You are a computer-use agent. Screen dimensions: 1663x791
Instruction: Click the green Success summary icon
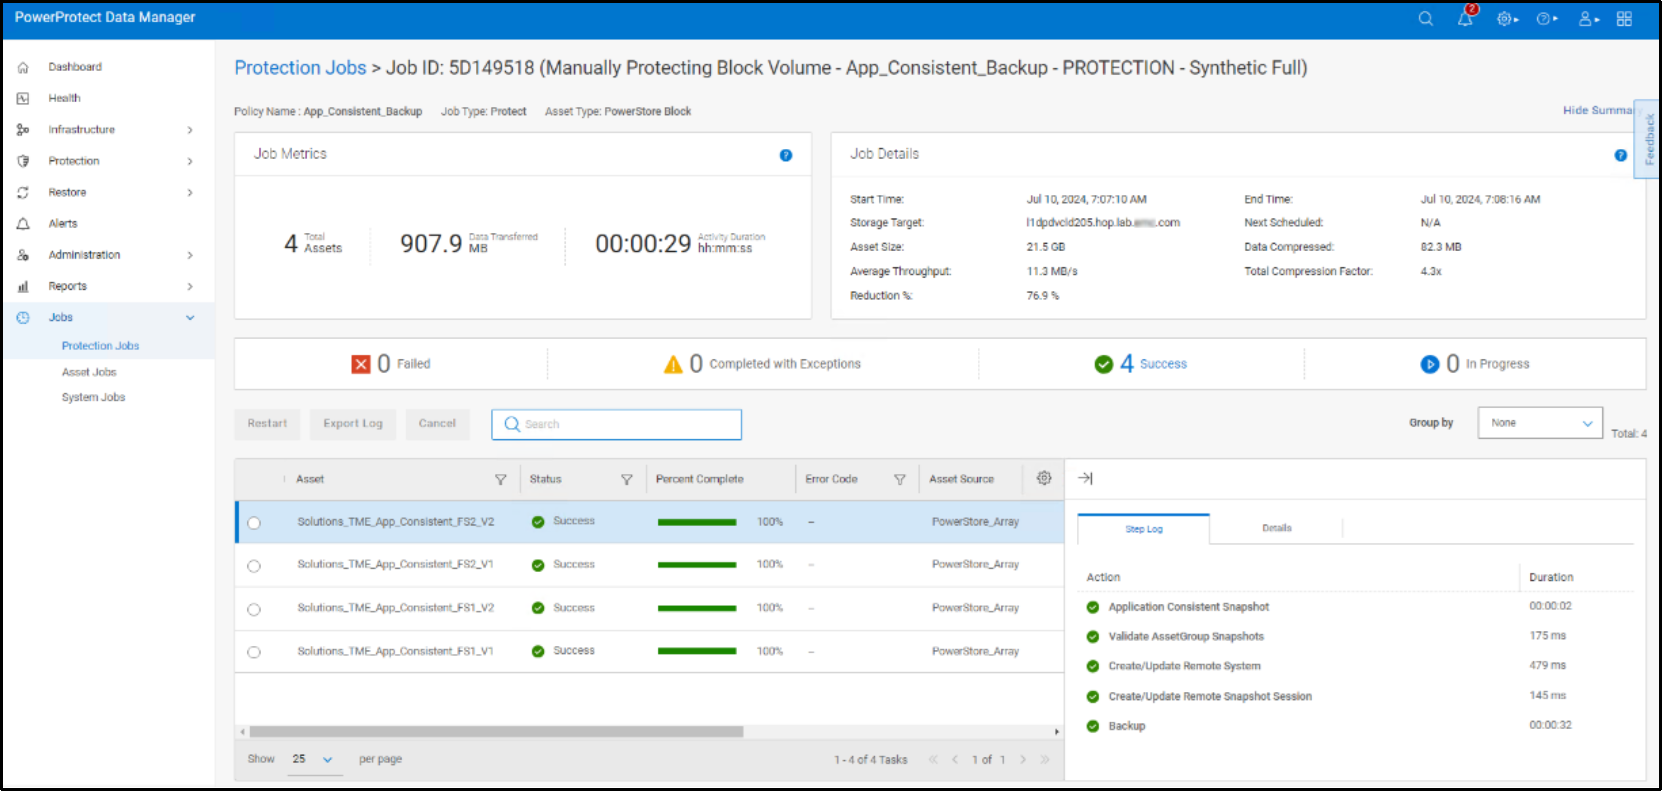(x=1104, y=364)
